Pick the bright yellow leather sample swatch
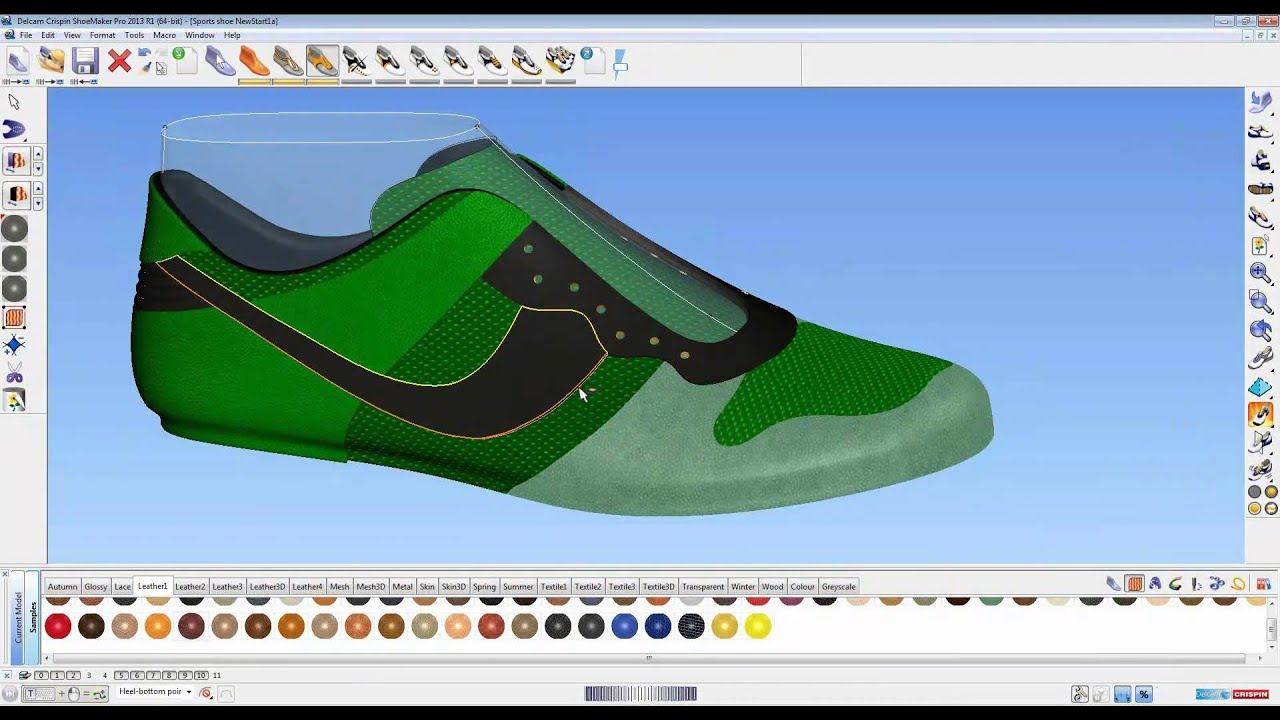This screenshot has width=1280, height=720. click(758, 627)
